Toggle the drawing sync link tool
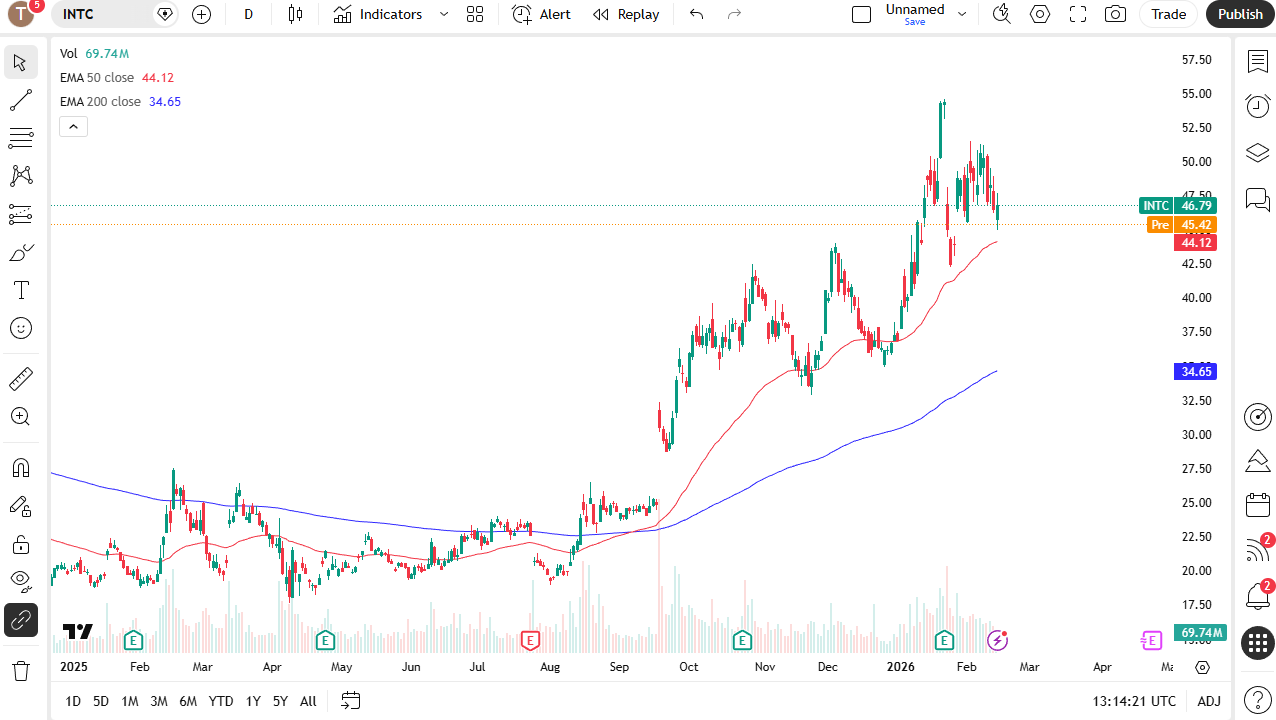This screenshot has height=720, width=1276. [20, 620]
